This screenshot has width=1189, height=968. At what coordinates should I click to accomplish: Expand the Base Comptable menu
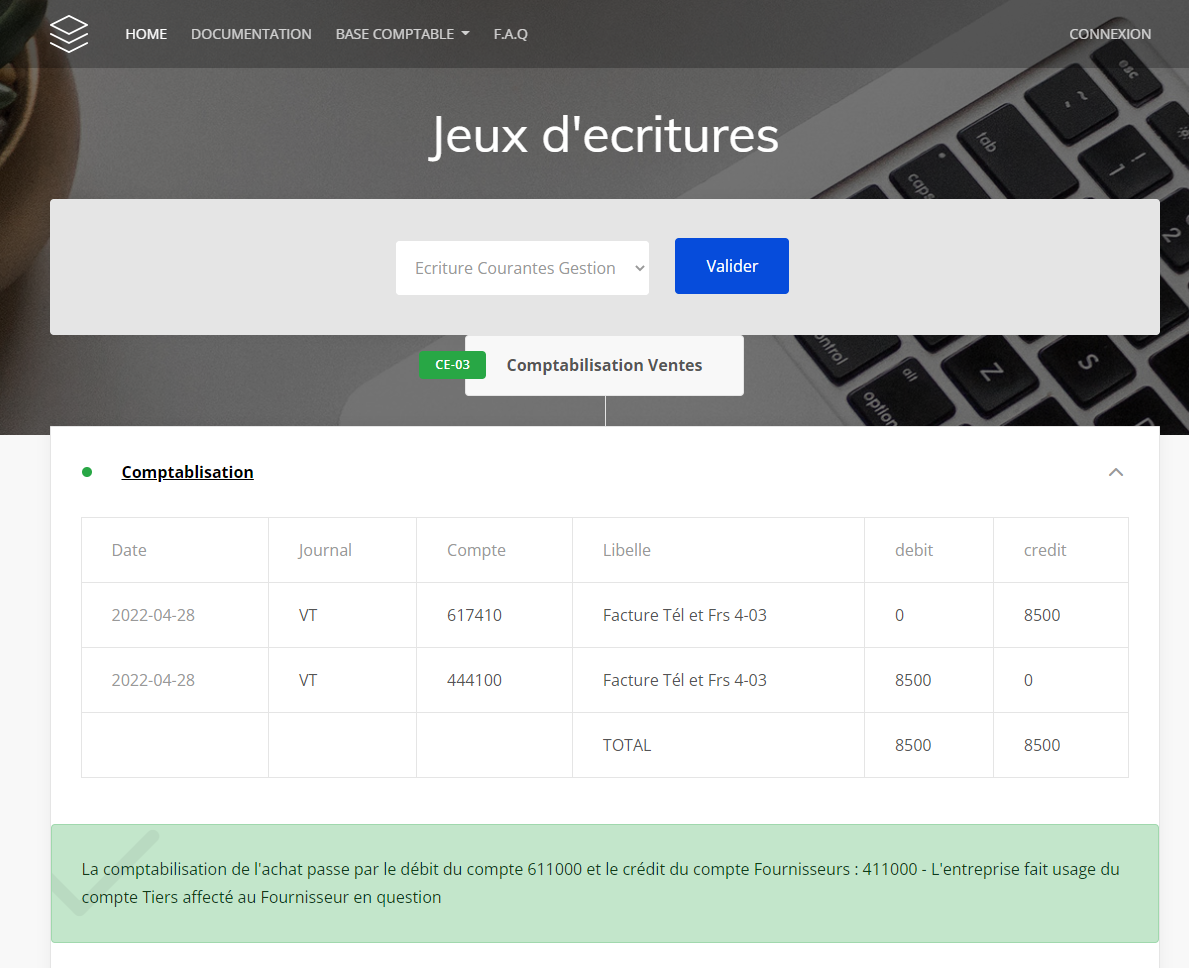point(402,34)
